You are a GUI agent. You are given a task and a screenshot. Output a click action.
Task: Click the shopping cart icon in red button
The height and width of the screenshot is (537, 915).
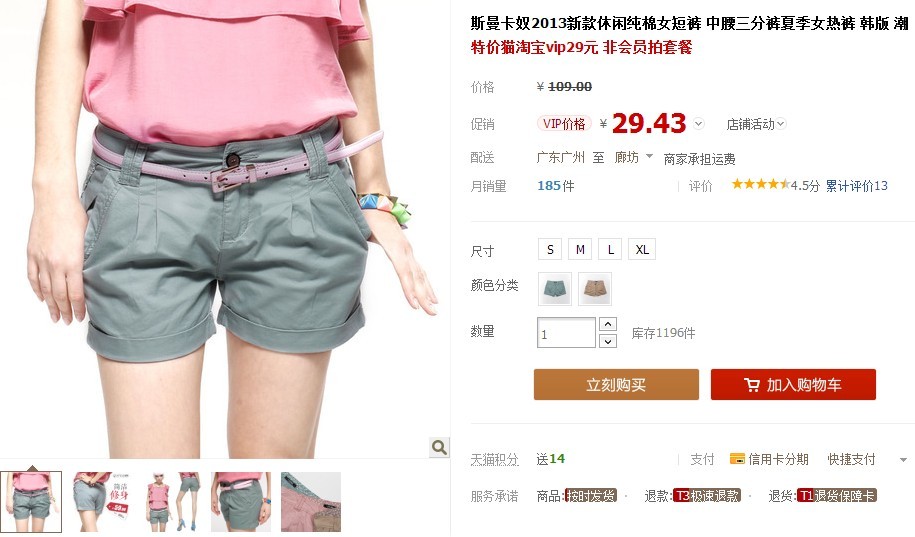pos(752,385)
